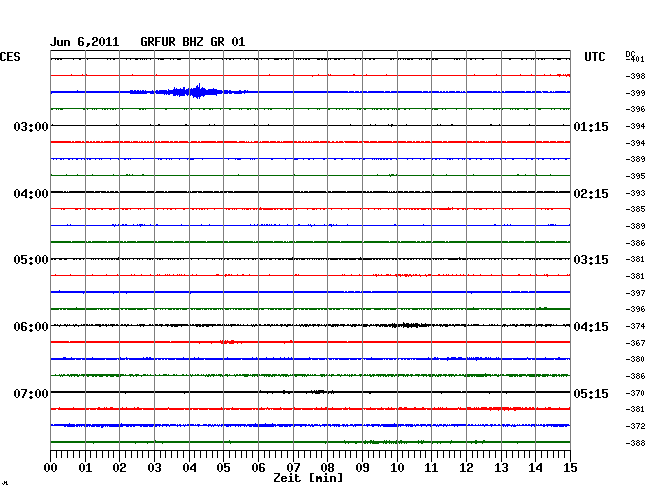Viewport: 650px width, 494px height.
Task: Select the "06:00" local time label
Action: click(x=31, y=327)
